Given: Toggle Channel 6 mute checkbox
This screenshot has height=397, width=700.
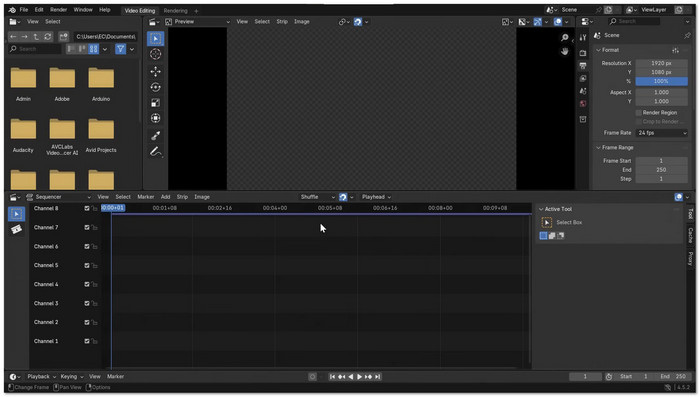Looking at the screenshot, I should point(87,247).
